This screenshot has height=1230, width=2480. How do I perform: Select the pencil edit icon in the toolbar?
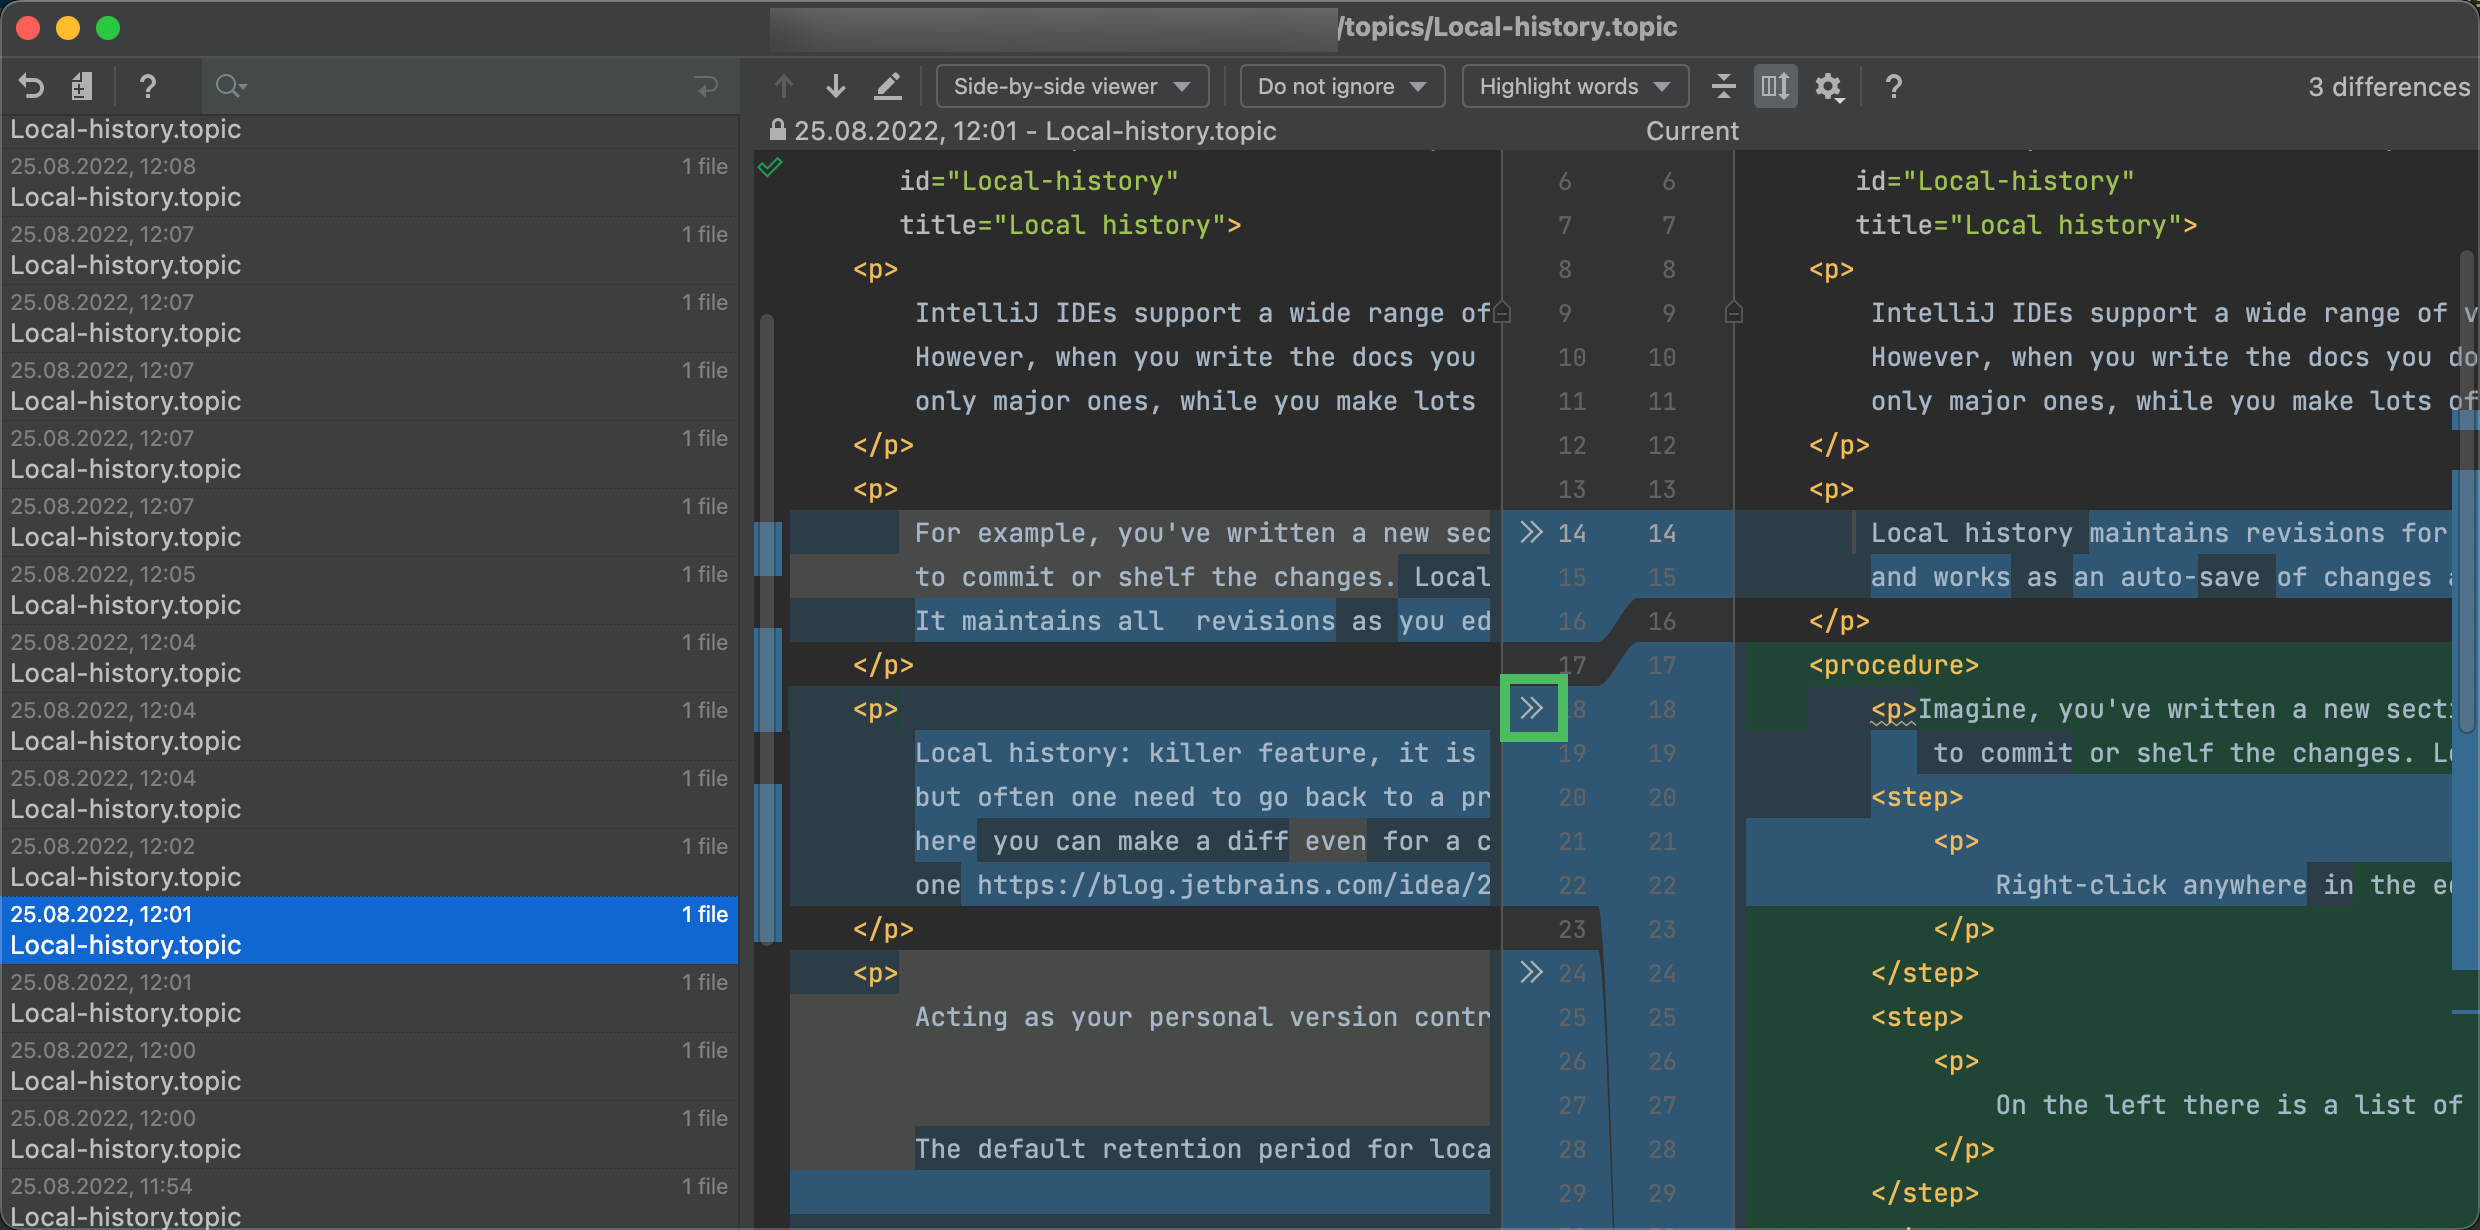[x=888, y=86]
